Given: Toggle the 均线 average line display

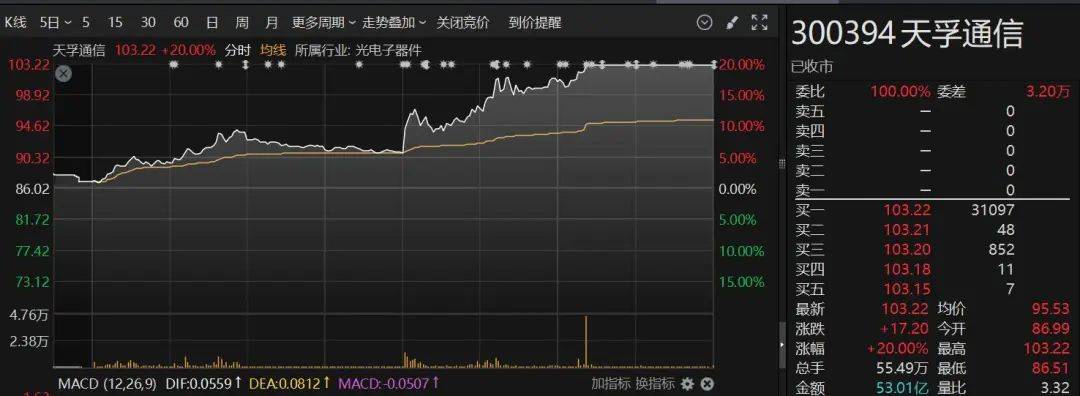Looking at the screenshot, I should [273, 50].
